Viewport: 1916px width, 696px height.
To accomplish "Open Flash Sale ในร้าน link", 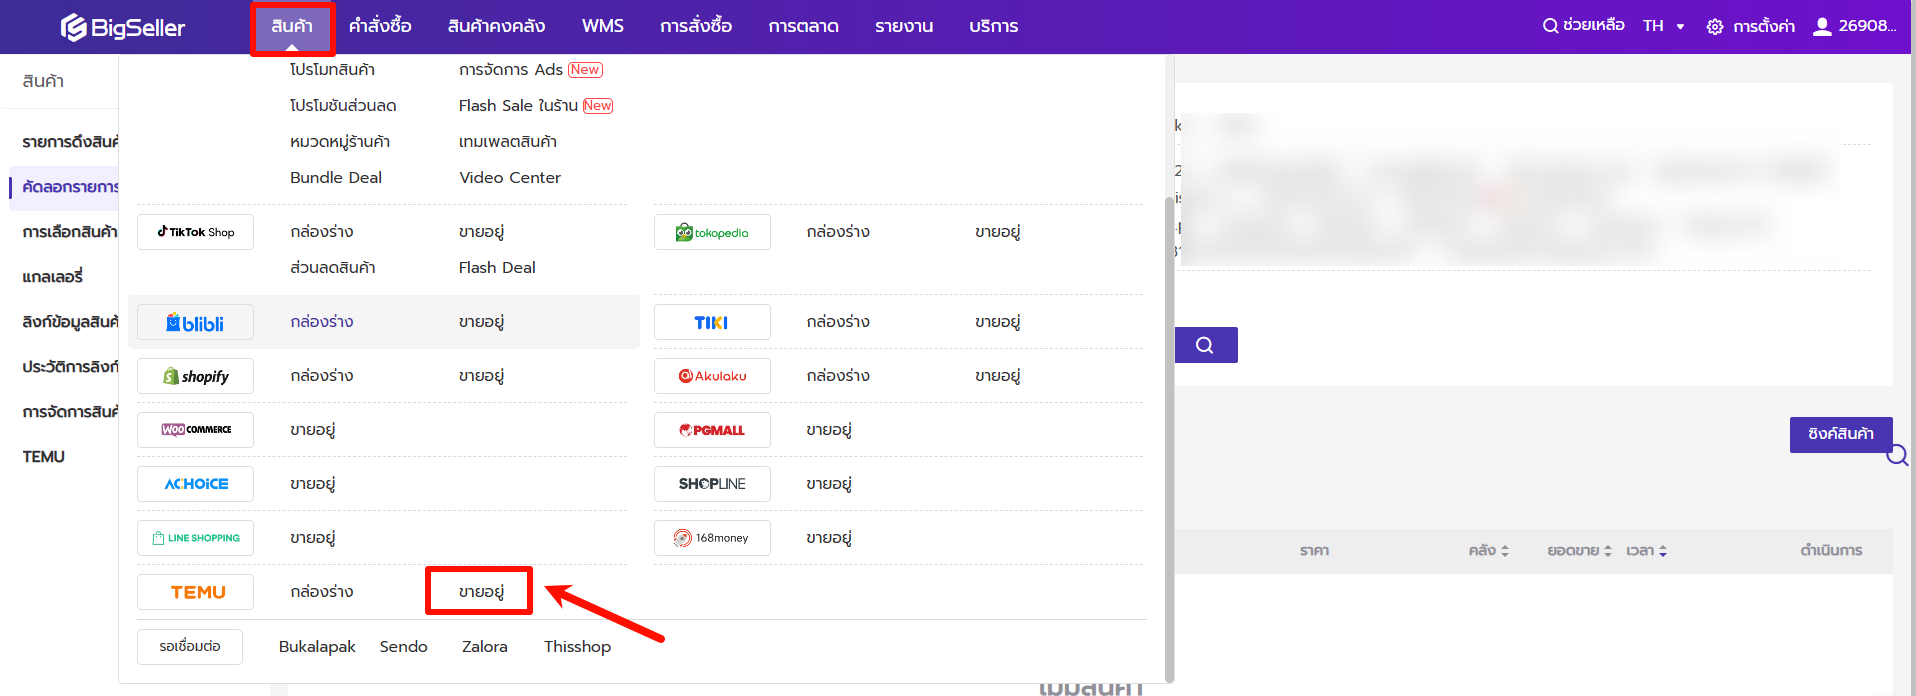I will [x=518, y=106].
